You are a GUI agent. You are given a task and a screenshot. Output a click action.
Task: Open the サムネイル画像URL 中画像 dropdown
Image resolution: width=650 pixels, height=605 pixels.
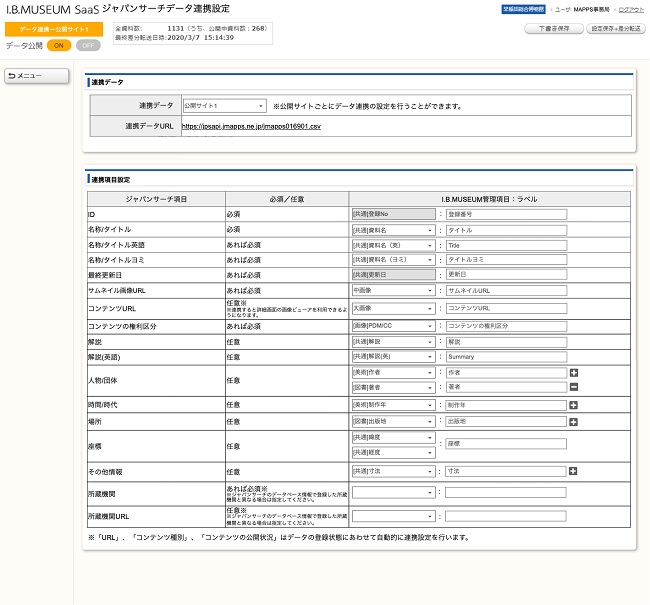tap(393, 291)
